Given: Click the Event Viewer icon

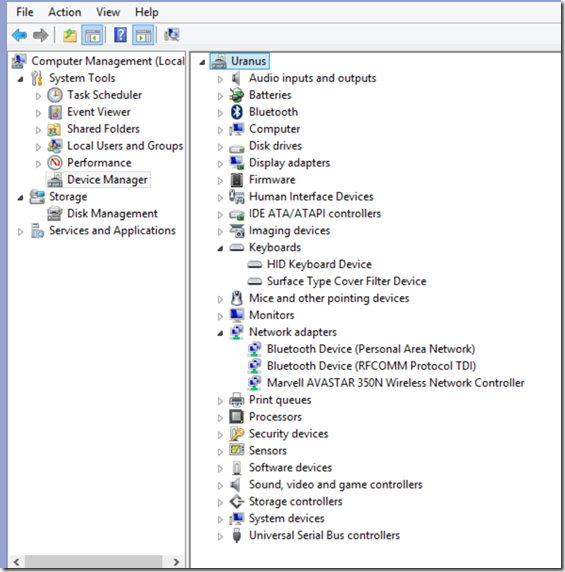Looking at the screenshot, I should (55, 112).
